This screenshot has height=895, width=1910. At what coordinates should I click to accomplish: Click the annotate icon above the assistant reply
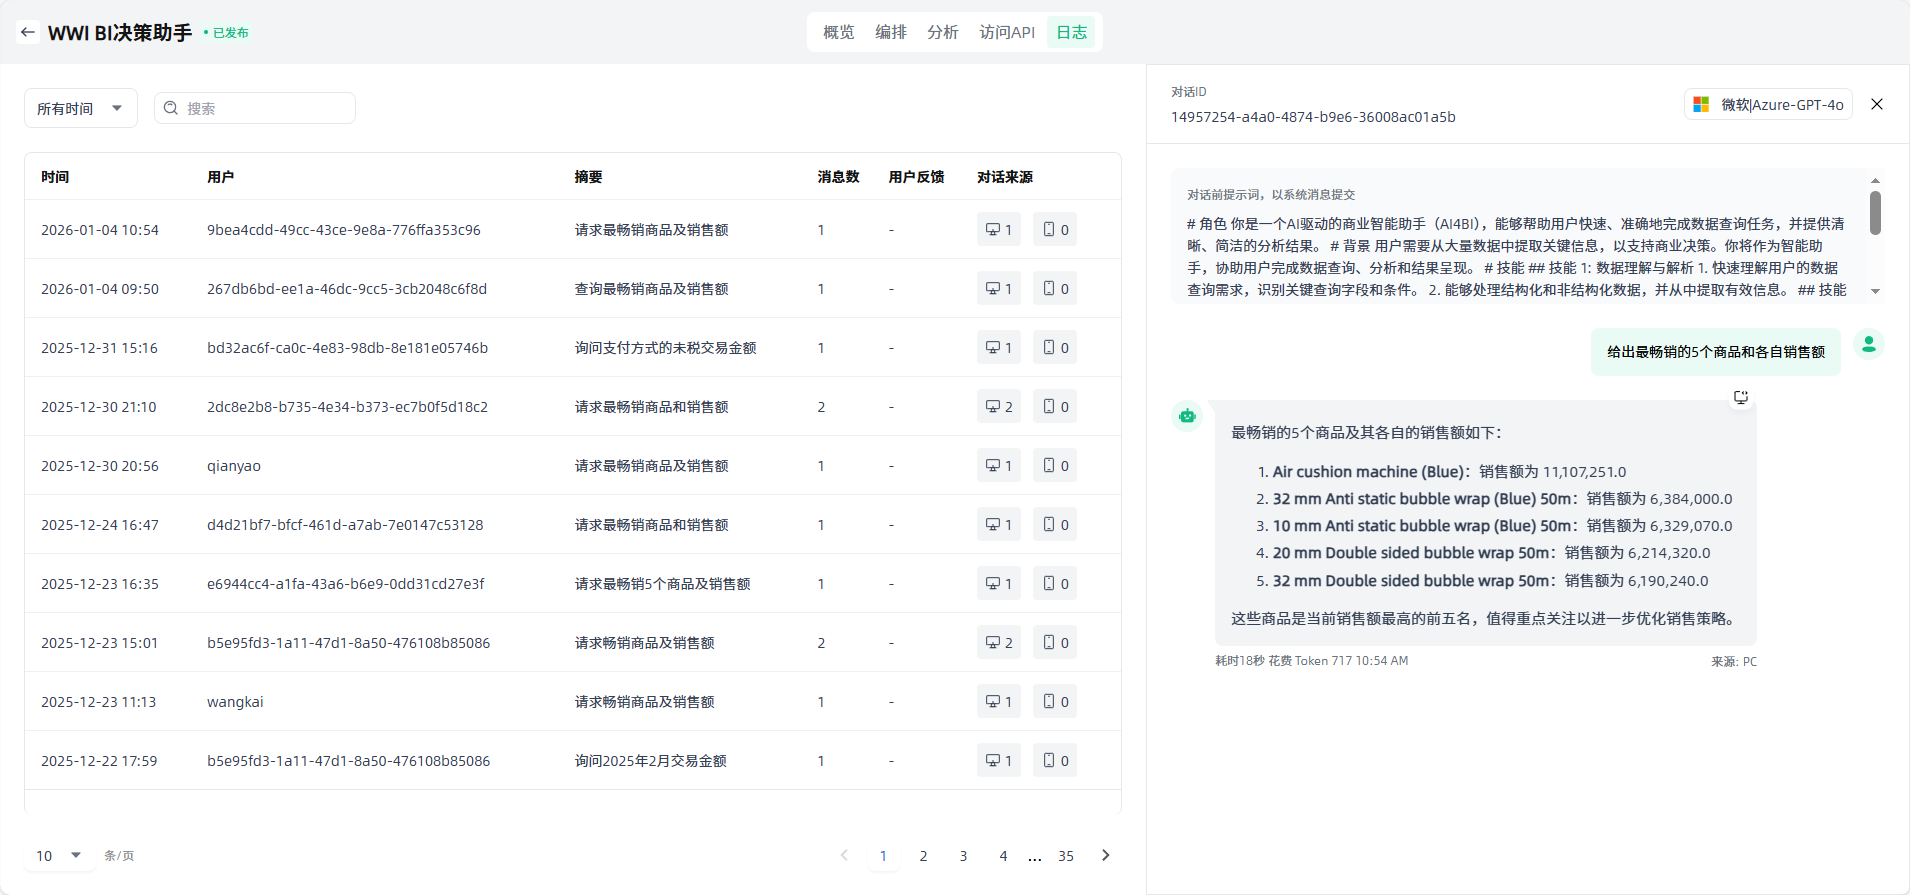pos(1740,397)
